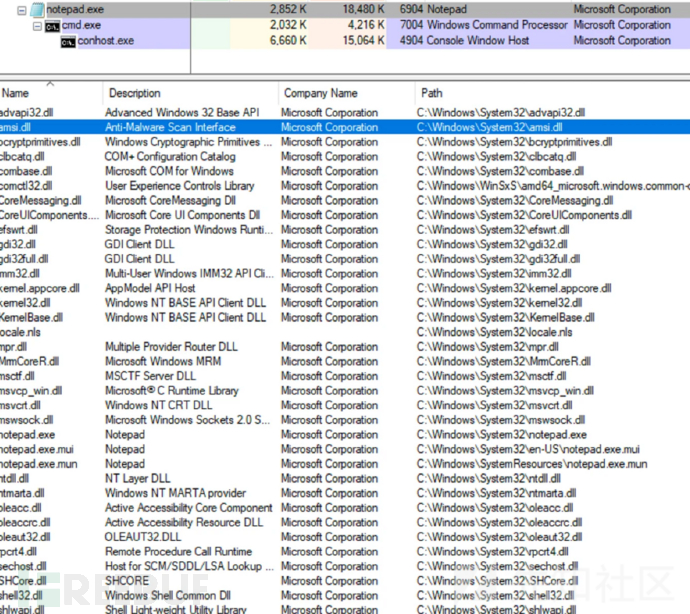
Task: Select the MrmCoreR.dll row
Action: [345, 361]
